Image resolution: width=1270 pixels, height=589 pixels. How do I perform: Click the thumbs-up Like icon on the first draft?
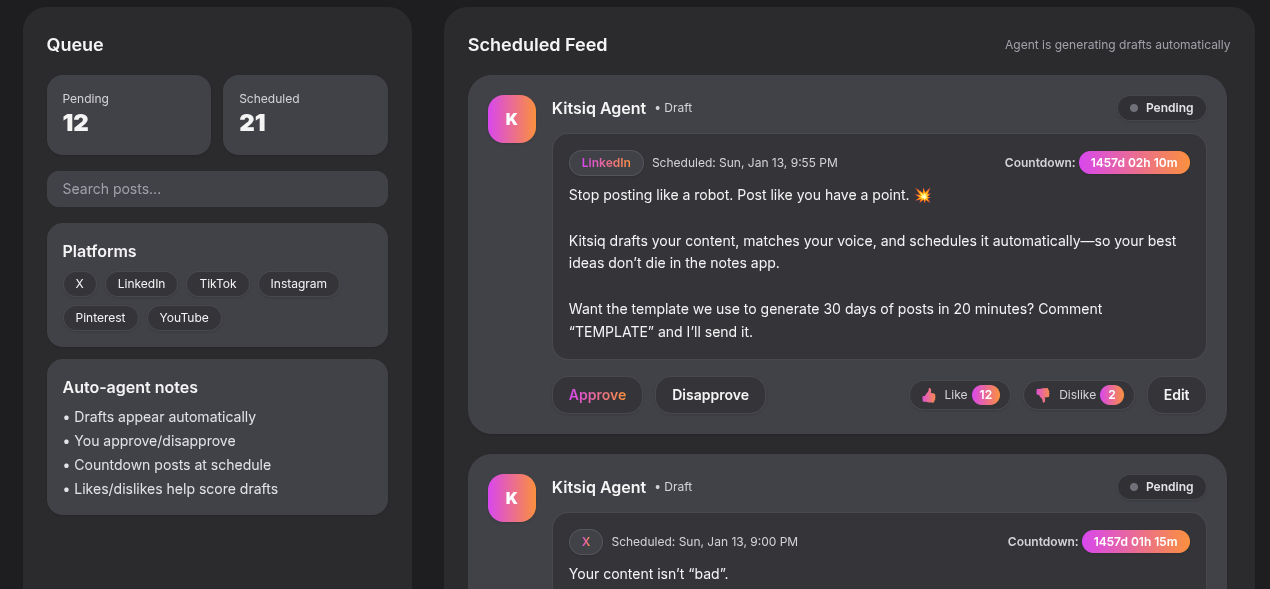point(928,395)
